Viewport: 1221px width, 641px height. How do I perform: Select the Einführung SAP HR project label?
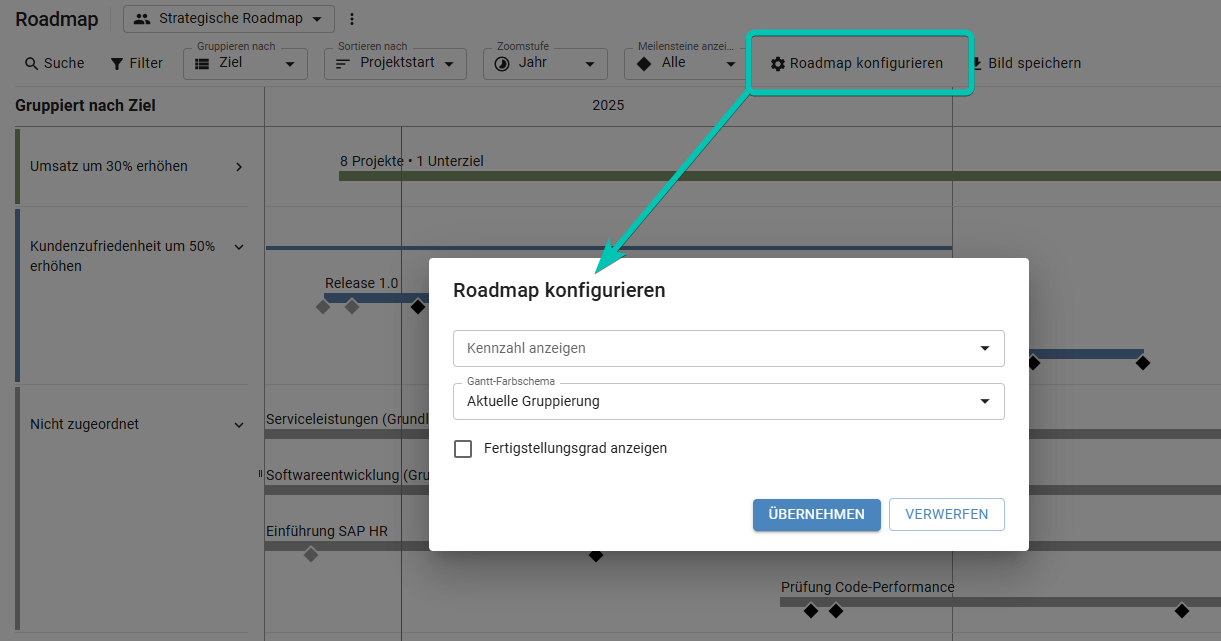point(327,531)
